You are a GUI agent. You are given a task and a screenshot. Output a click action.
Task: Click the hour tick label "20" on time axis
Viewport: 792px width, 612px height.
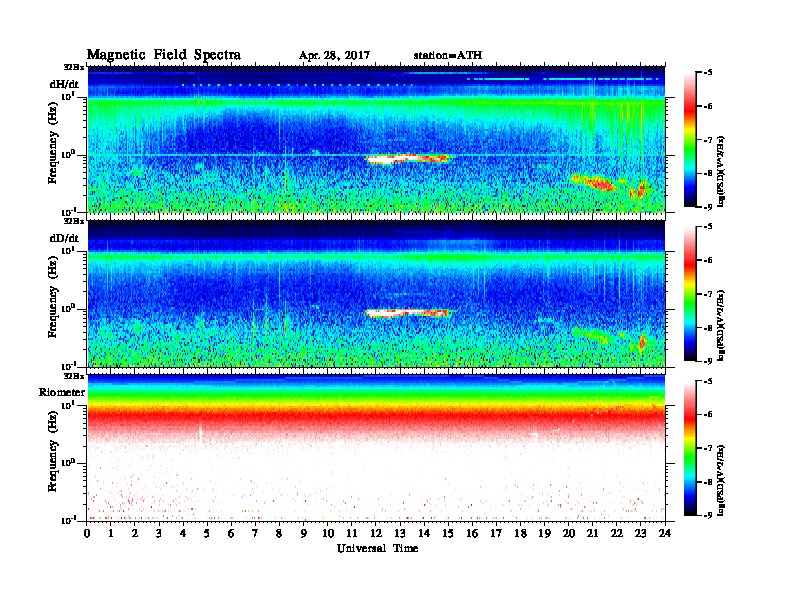point(569,533)
